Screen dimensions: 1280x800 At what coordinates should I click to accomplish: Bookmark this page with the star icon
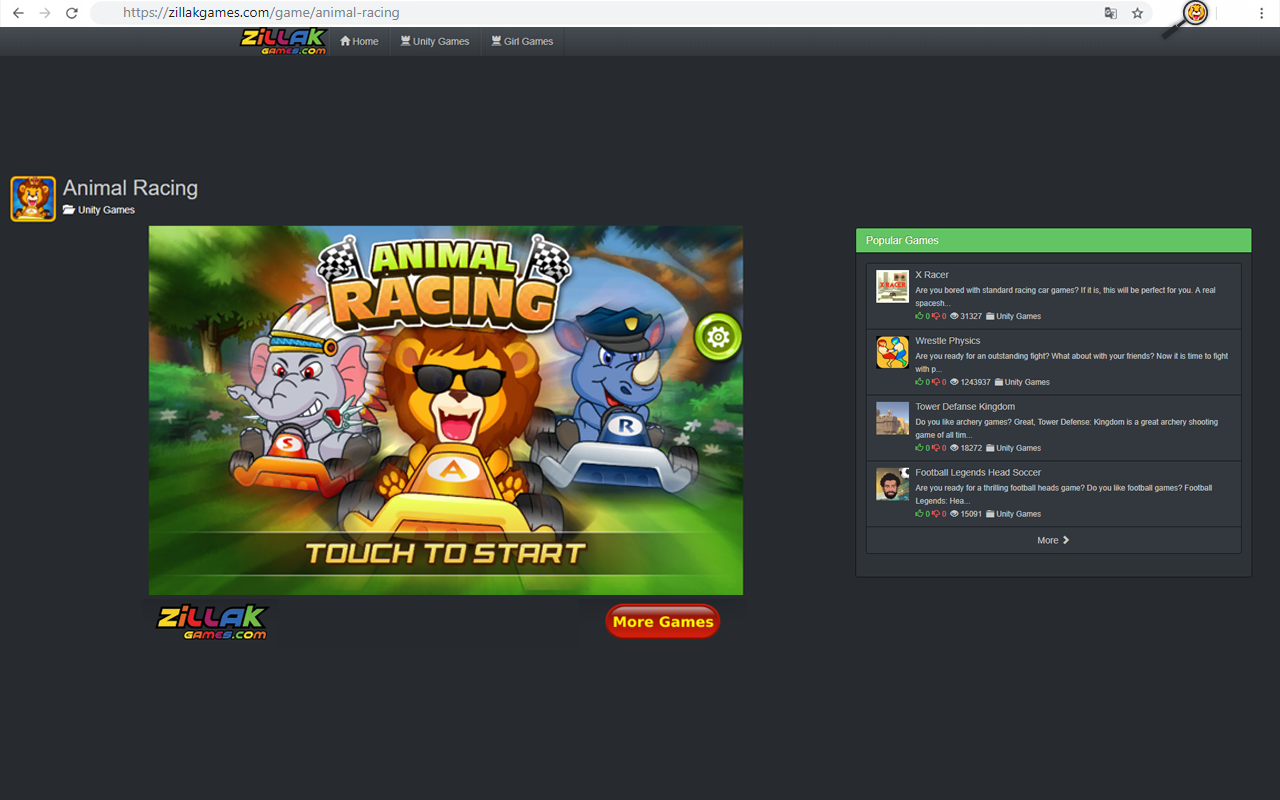pos(1137,13)
